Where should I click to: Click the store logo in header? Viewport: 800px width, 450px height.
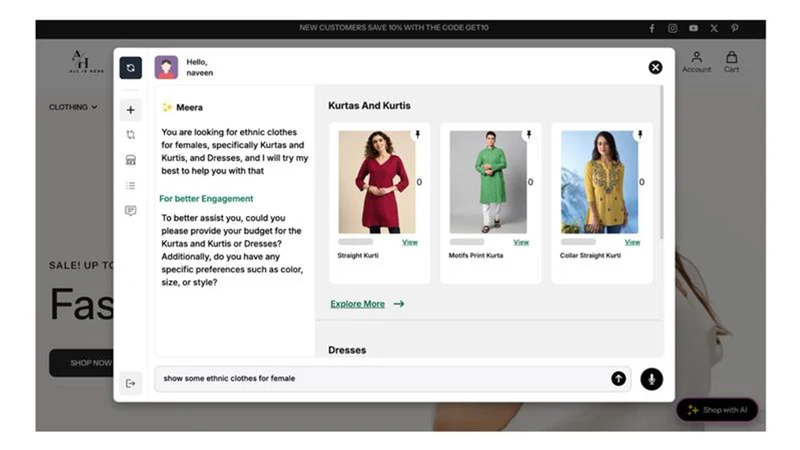point(86,62)
